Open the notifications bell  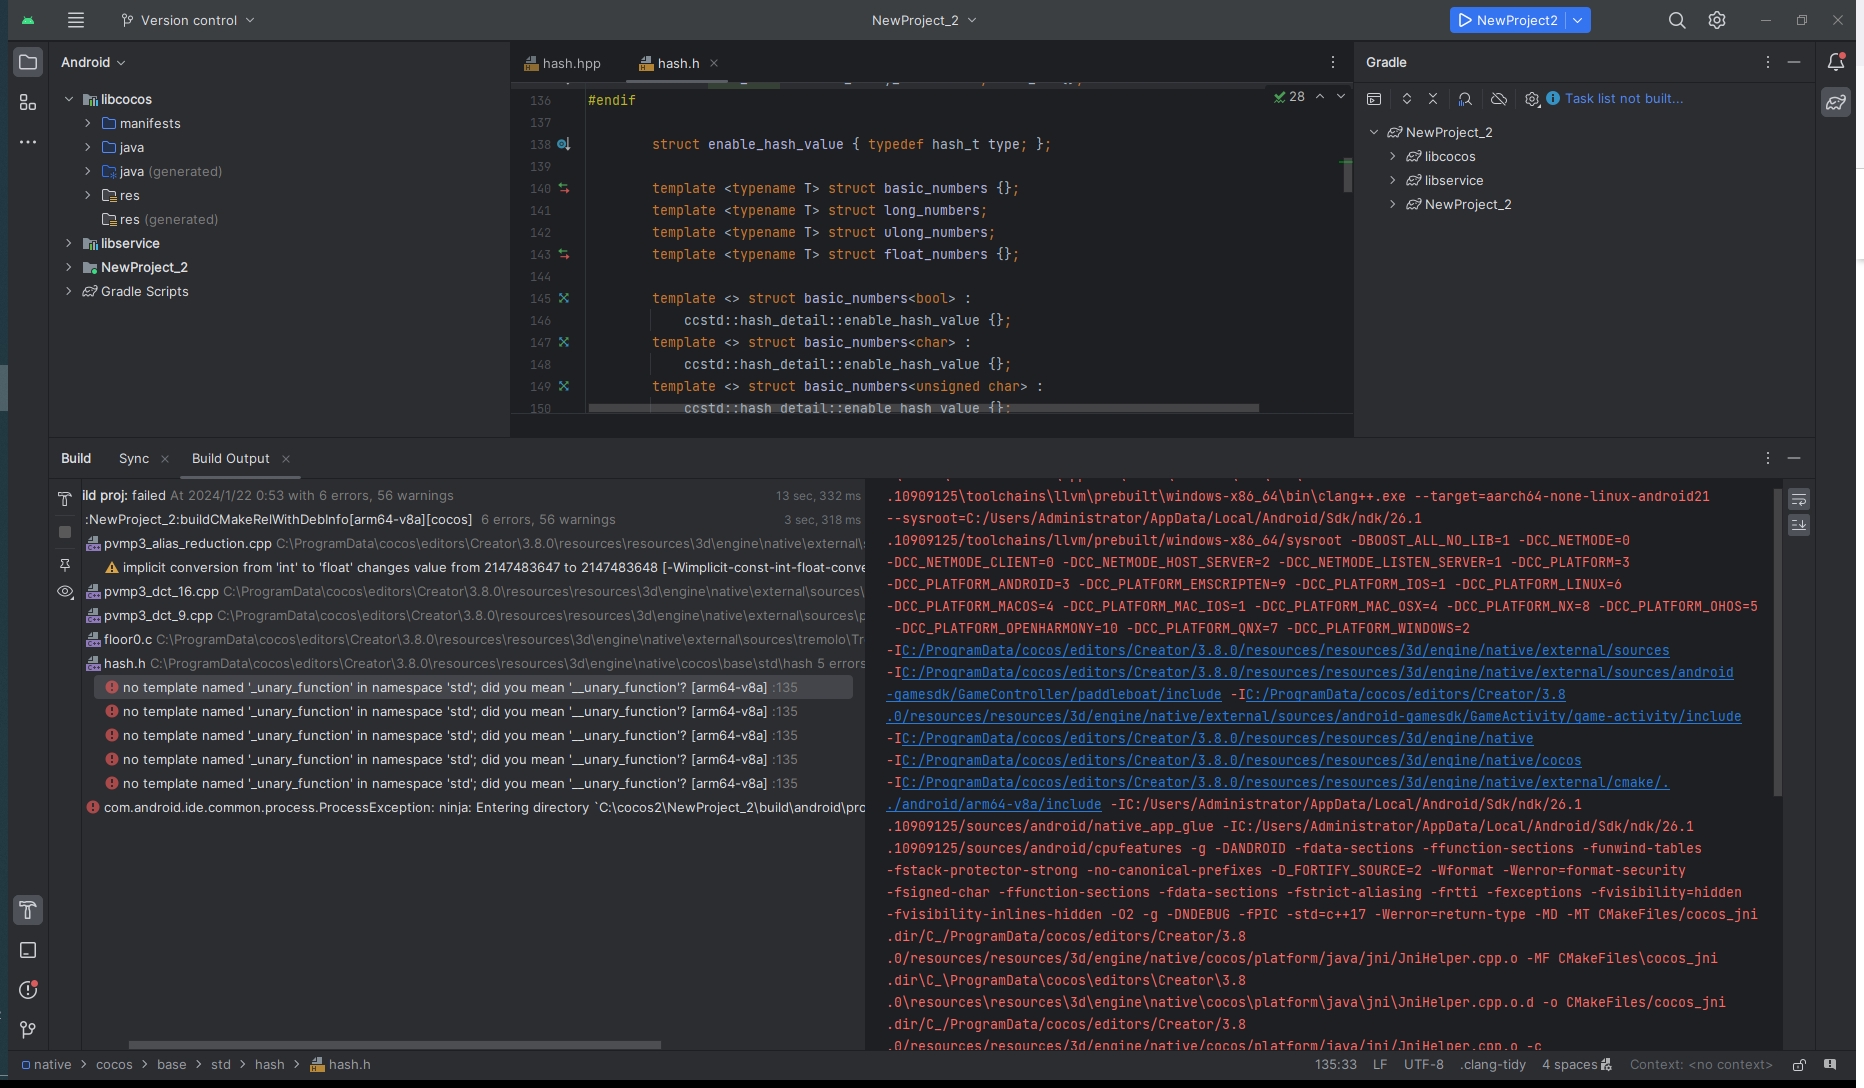1836,62
